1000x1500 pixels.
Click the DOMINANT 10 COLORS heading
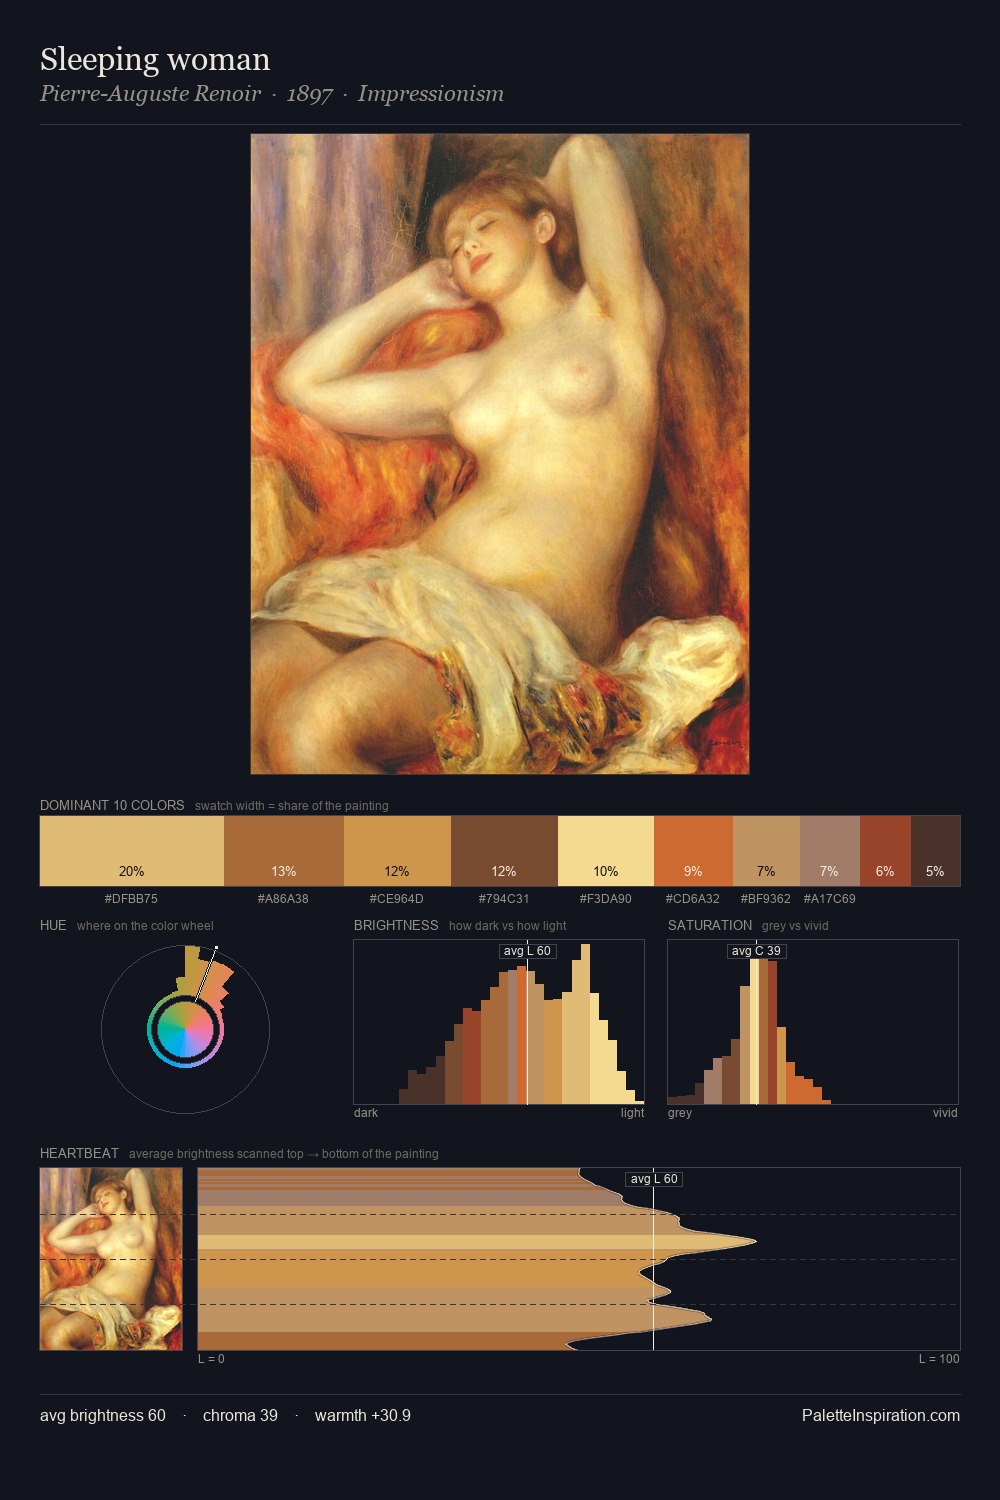click(112, 805)
